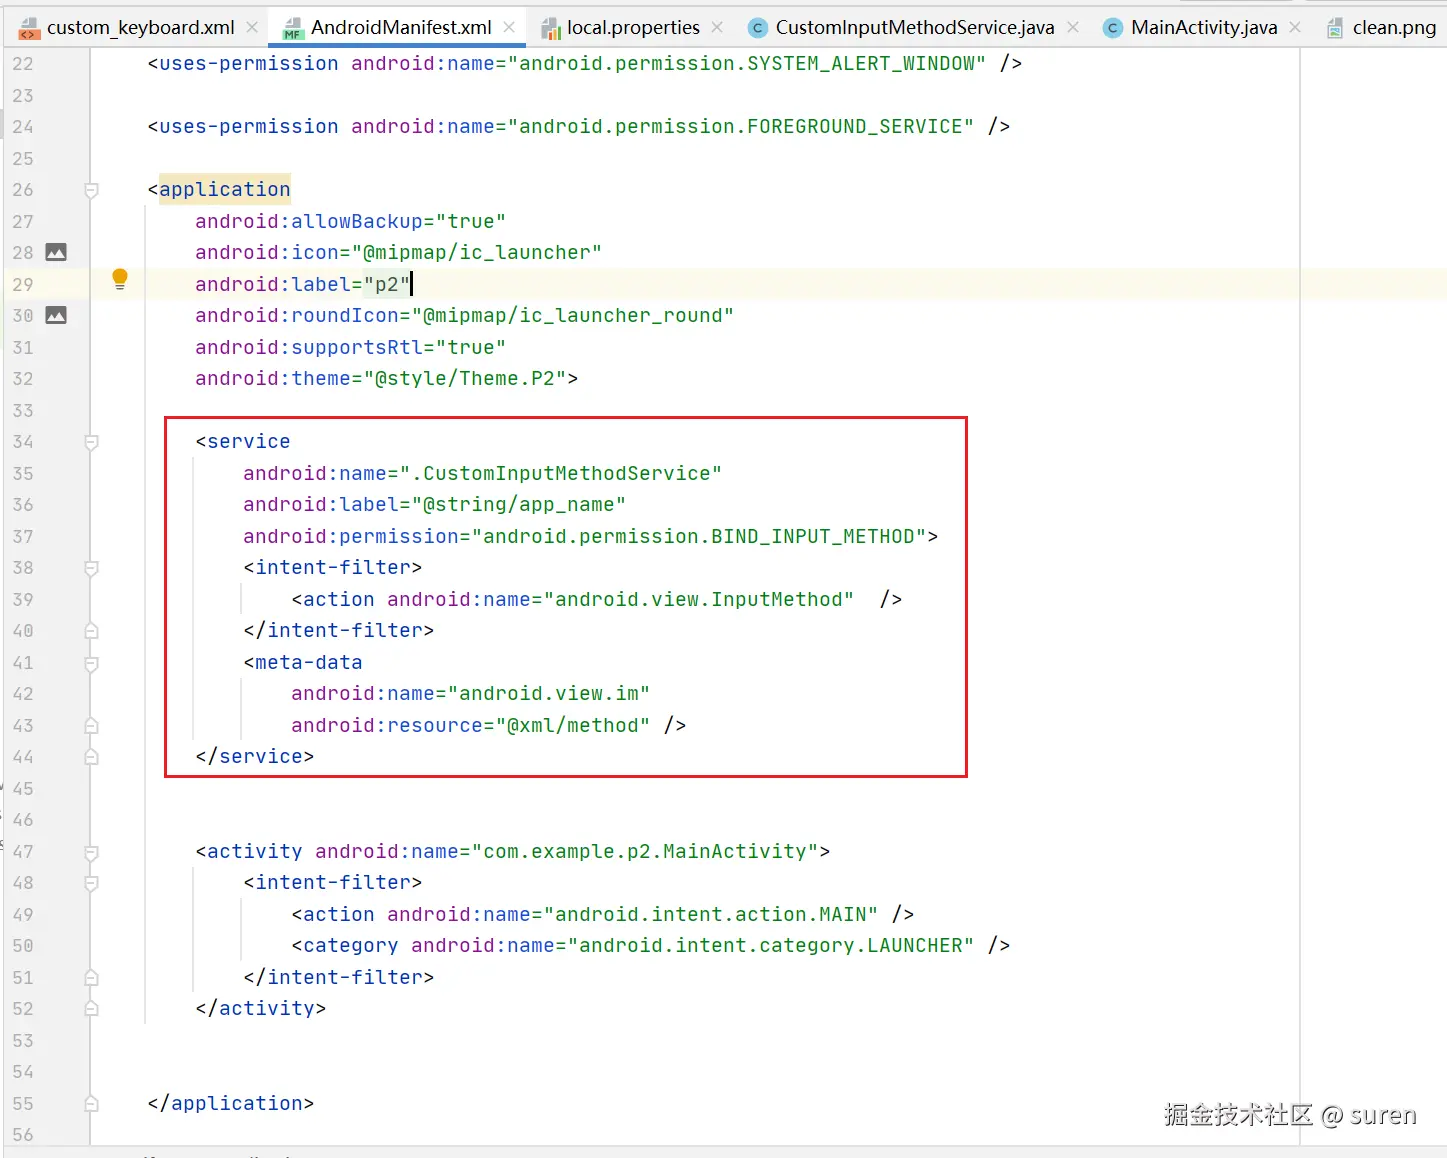Viewport: 1447px width, 1158px height.
Task: Click the android.view.im name value
Action: [x=549, y=693]
